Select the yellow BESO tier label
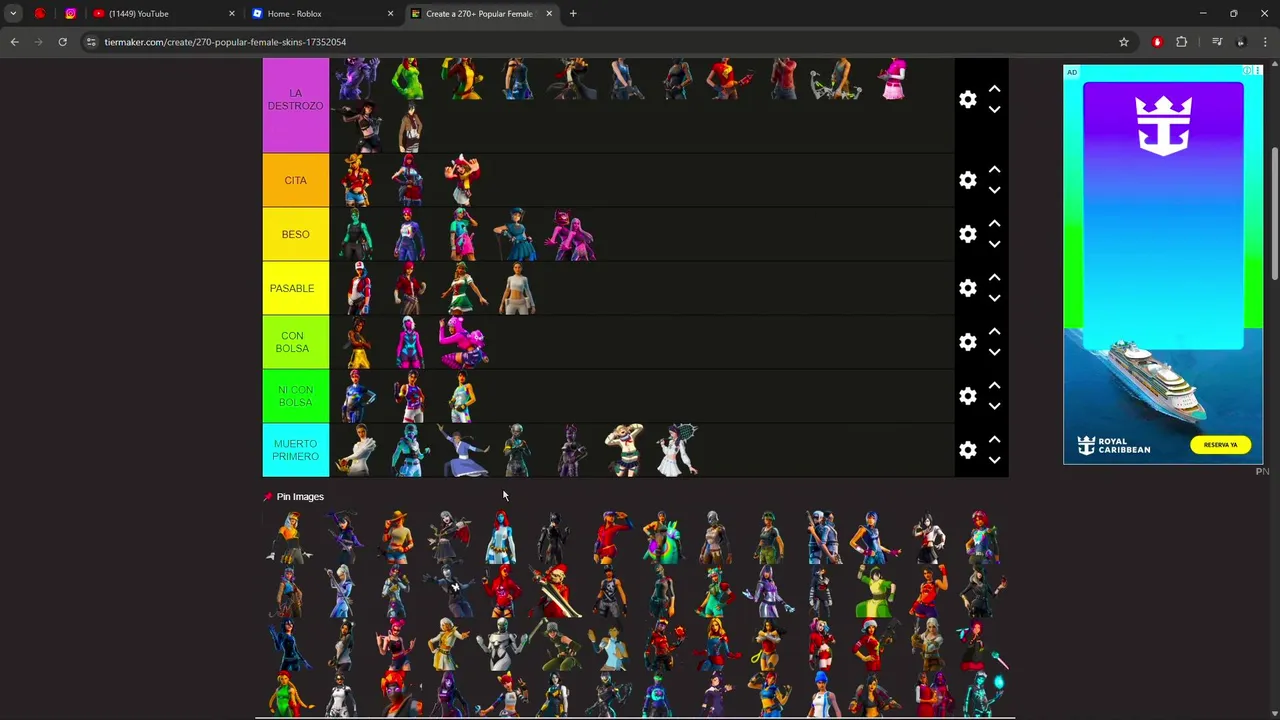 pyautogui.click(x=295, y=234)
